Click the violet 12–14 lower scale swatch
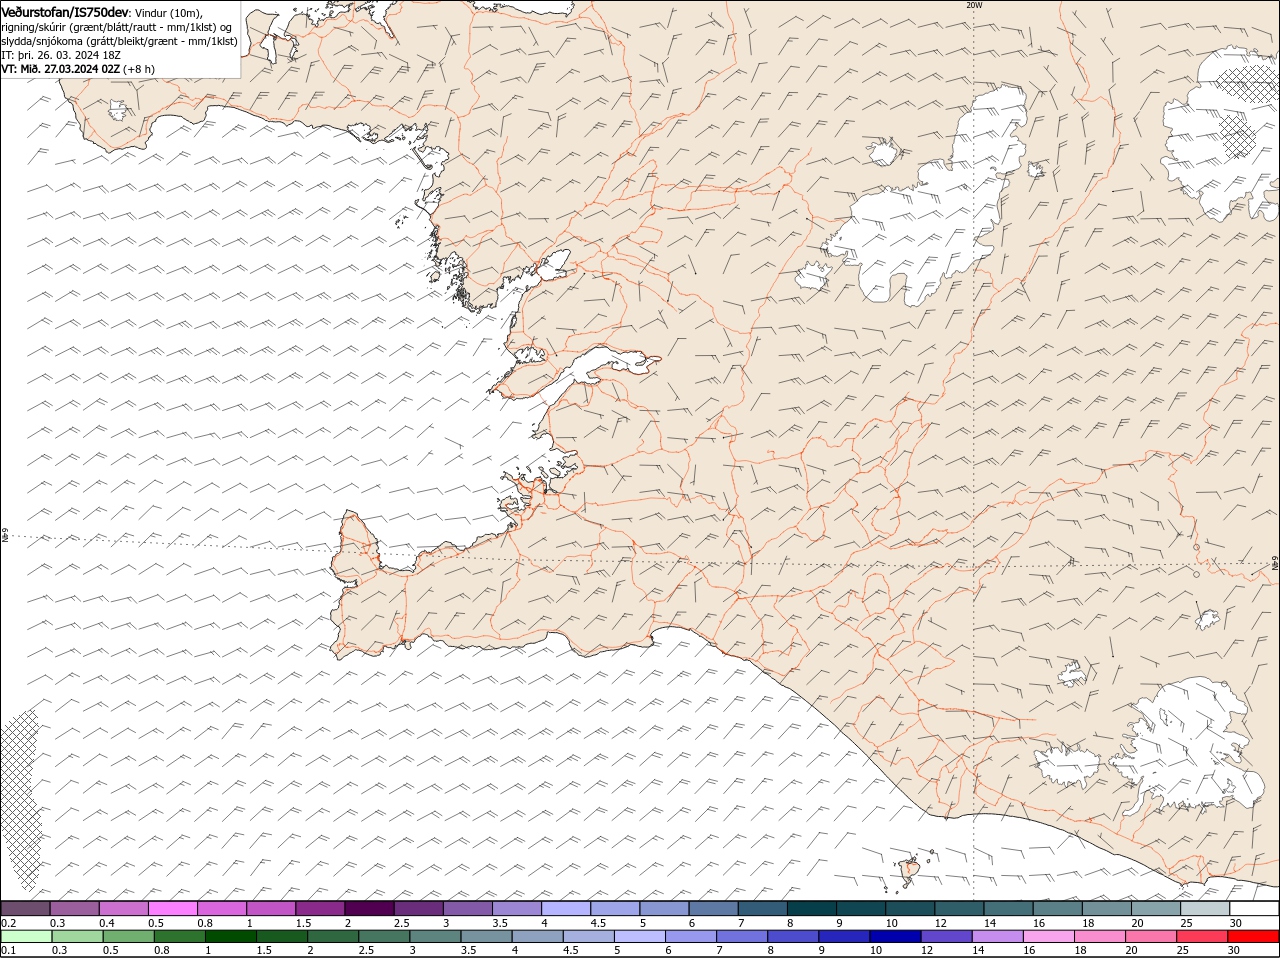The width and height of the screenshot is (1280, 958). (x=946, y=936)
